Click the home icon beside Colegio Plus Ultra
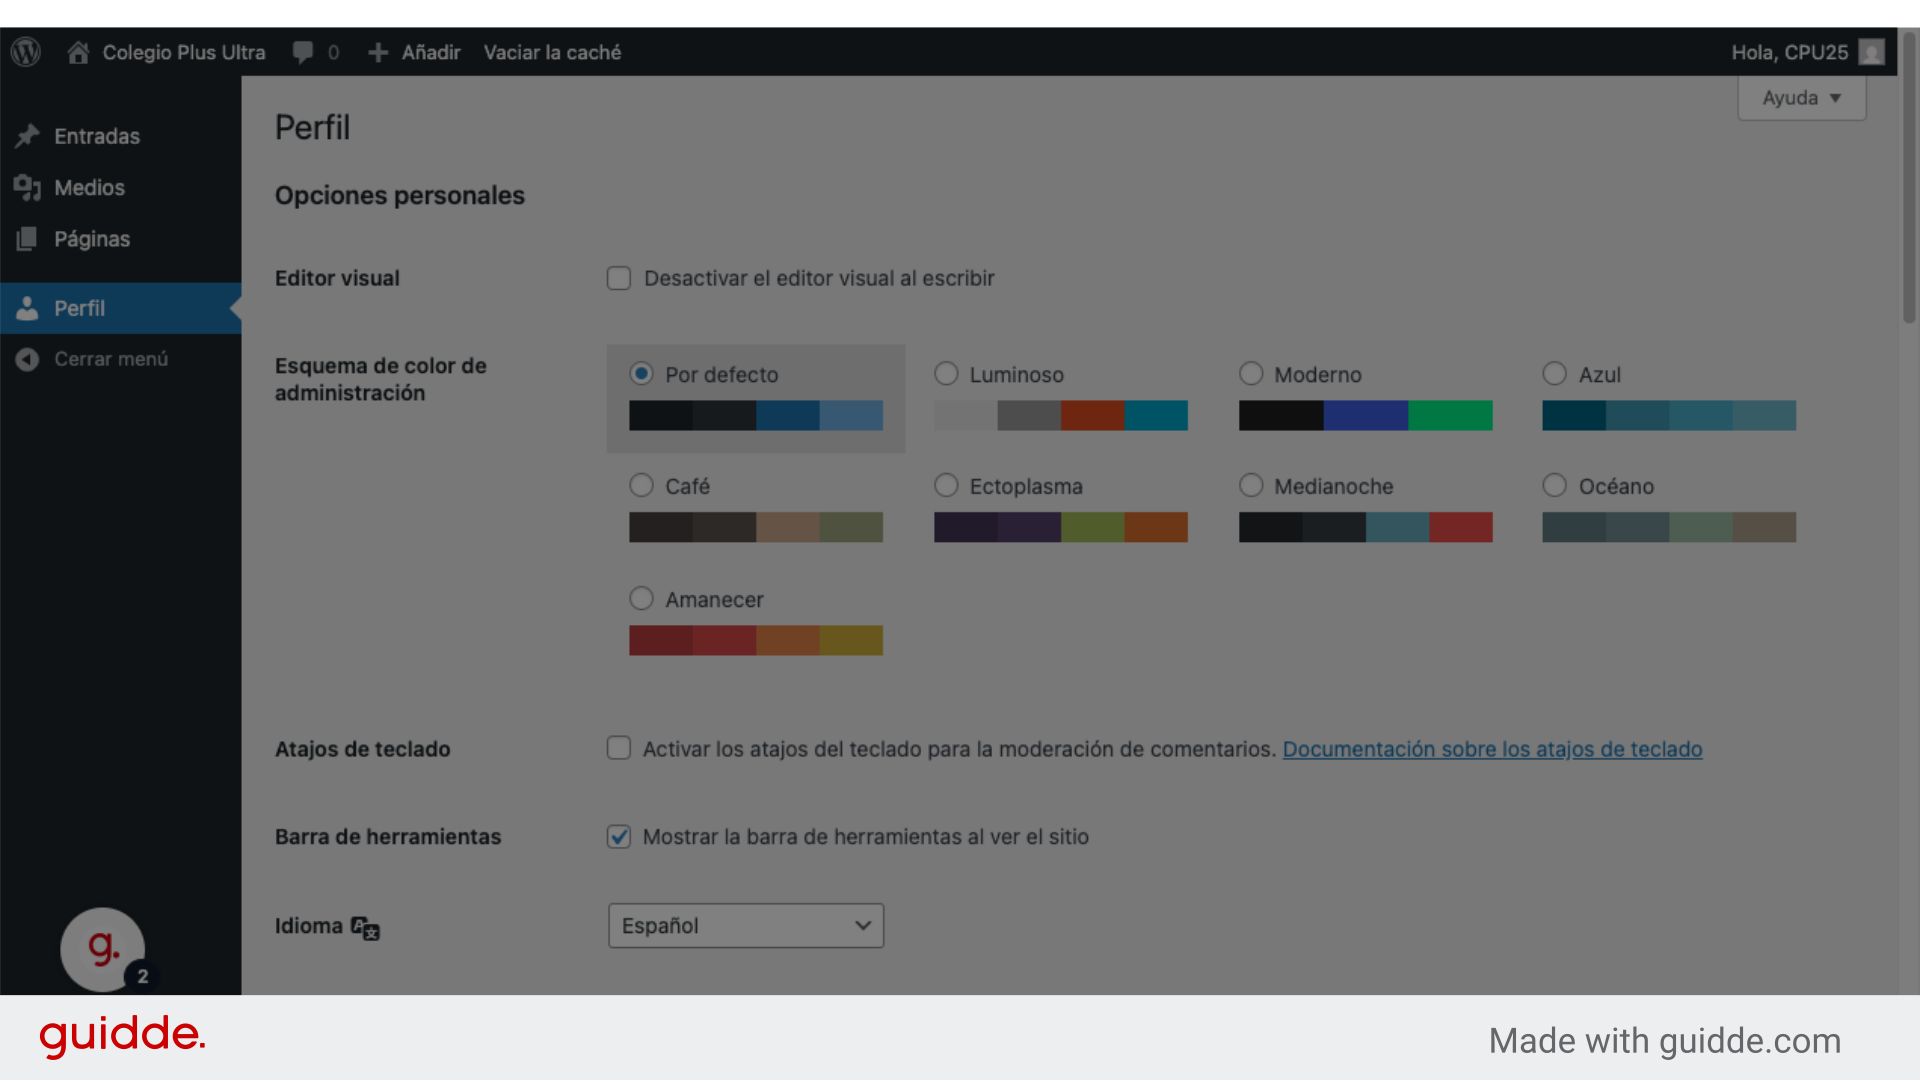The width and height of the screenshot is (1920, 1080). [x=78, y=52]
